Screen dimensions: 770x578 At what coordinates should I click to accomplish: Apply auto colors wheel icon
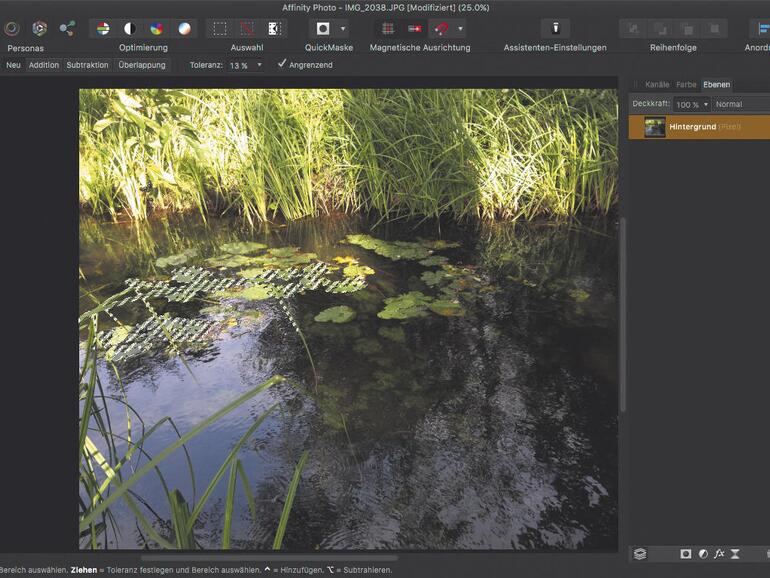point(157,28)
